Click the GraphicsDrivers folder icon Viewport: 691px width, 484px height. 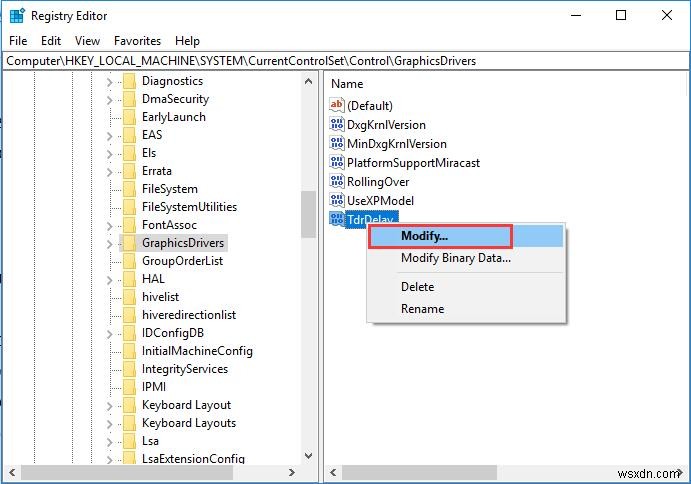[130, 243]
